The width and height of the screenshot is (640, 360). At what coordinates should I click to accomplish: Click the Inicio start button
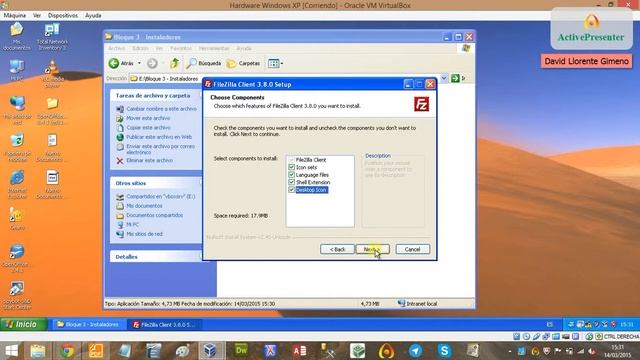coord(23,324)
